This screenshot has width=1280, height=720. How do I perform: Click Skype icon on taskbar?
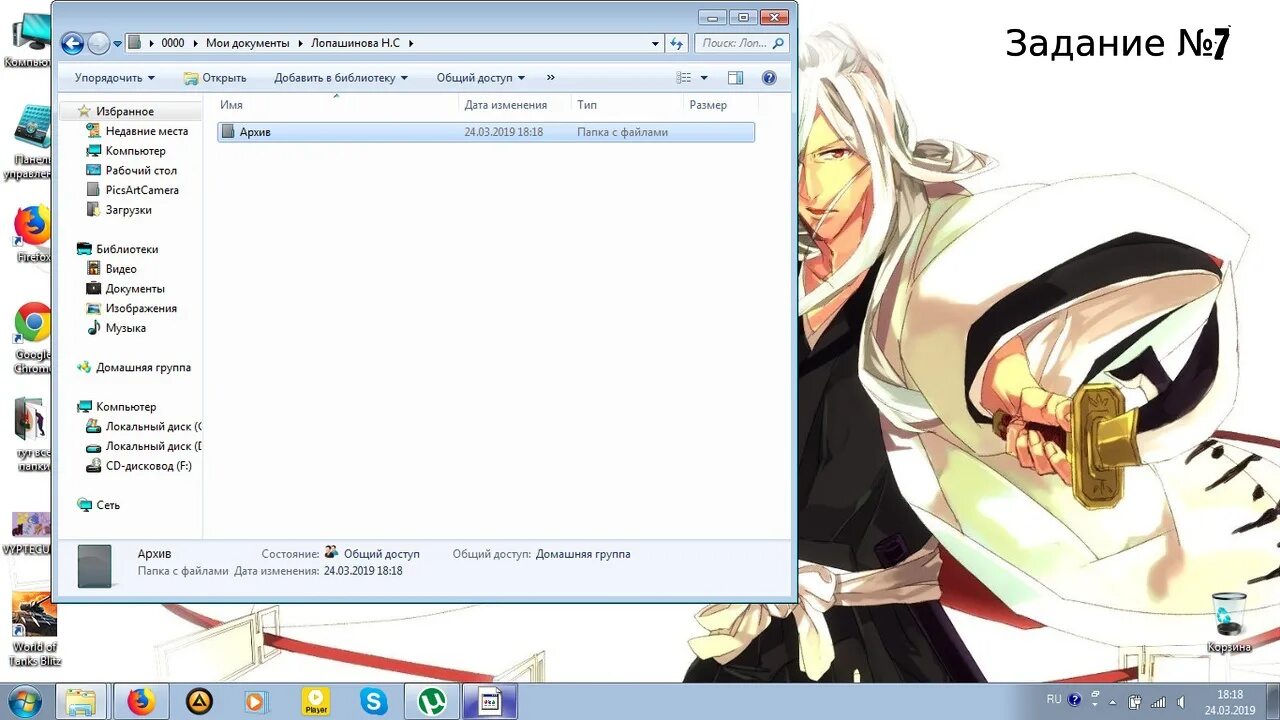pos(374,702)
